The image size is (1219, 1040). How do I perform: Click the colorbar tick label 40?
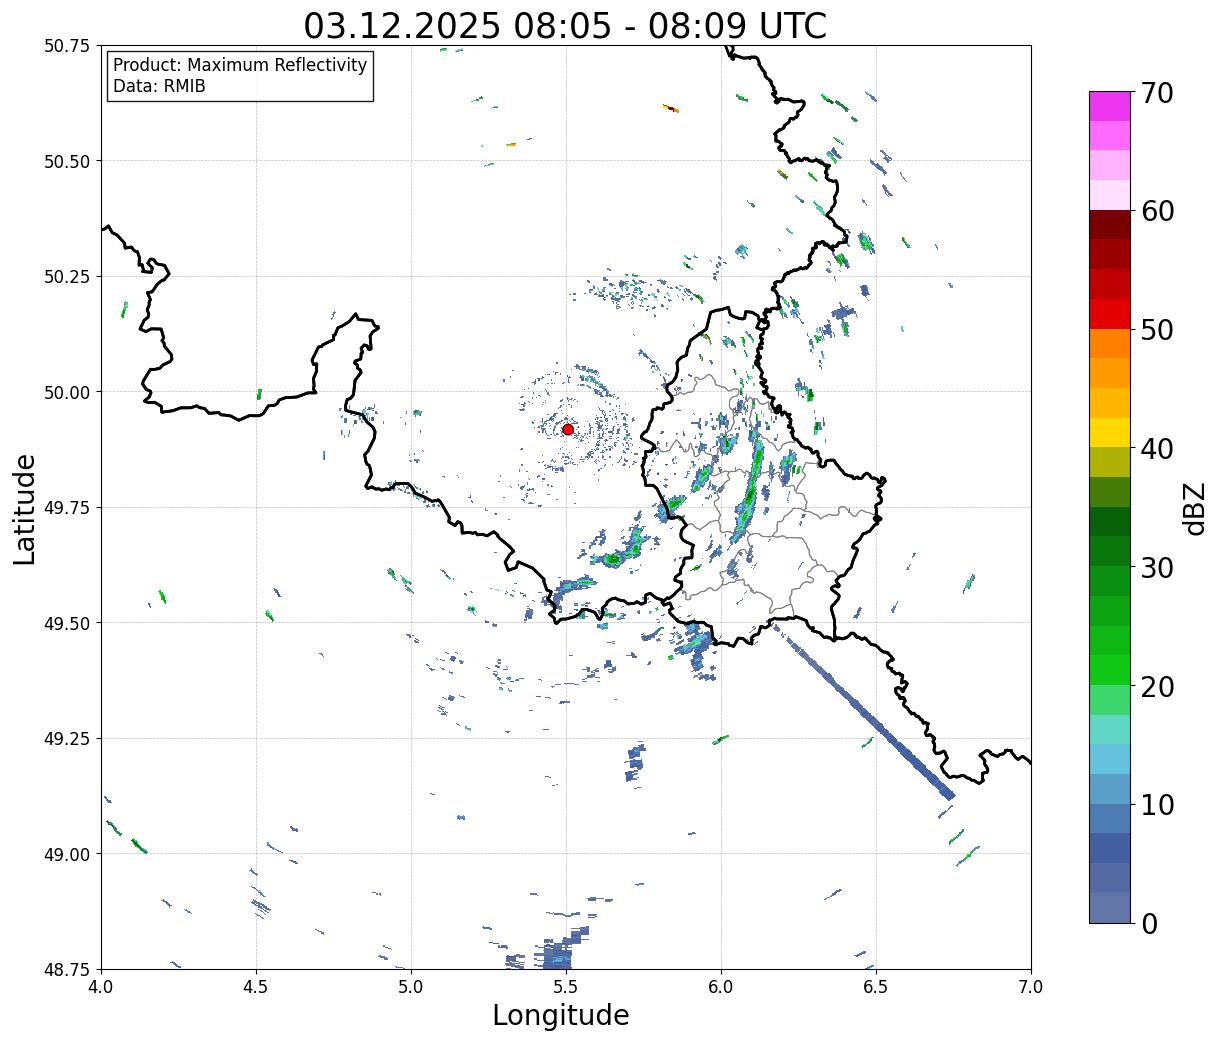click(1157, 449)
